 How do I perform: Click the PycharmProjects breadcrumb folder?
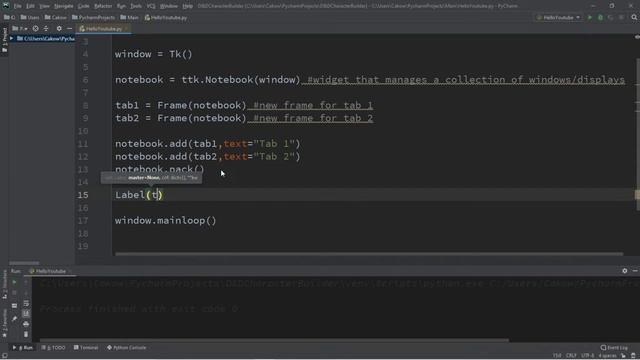(x=93, y=18)
